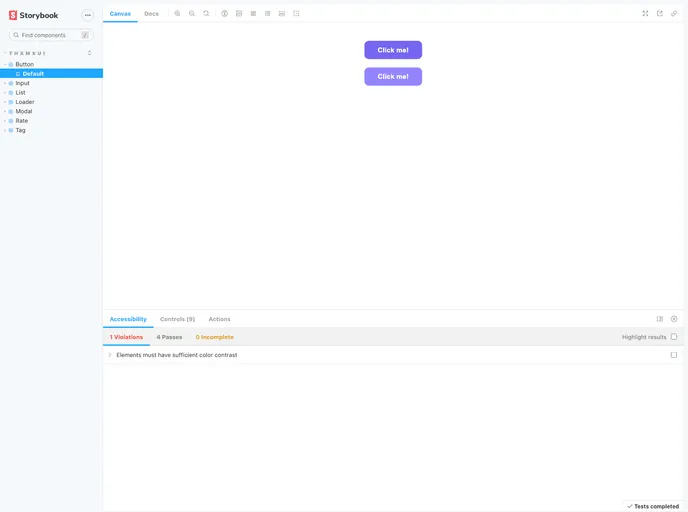
Task: Click the darker purple Click me! button
Action: [x=393, y=50]
